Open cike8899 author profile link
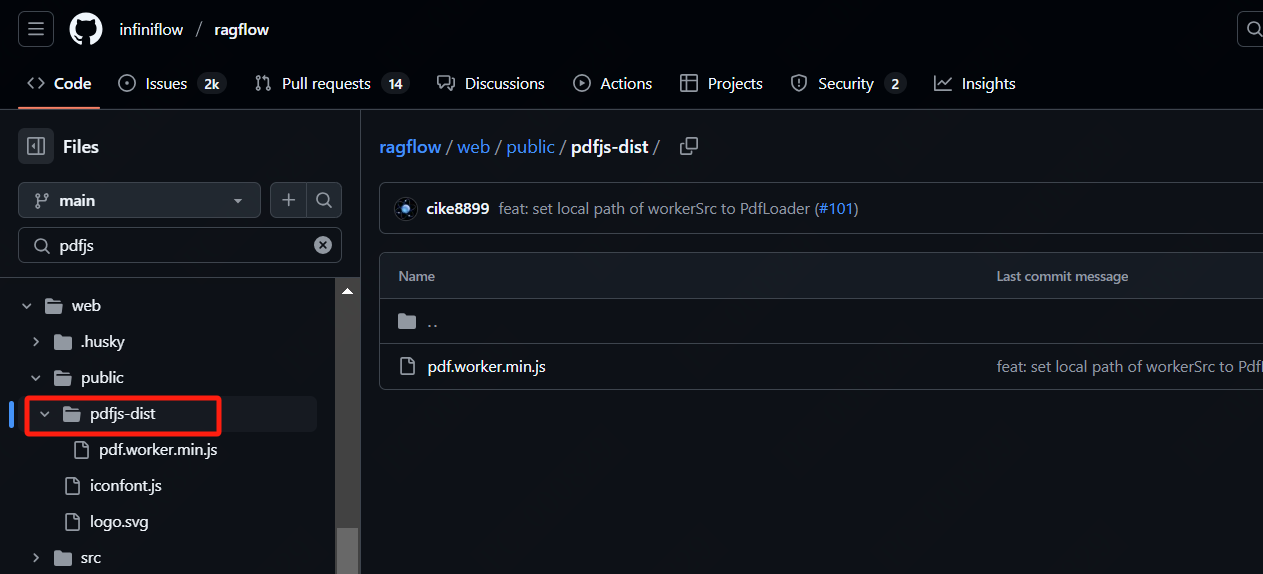Screen dimensions: 1263x574 pyautogui.click(x=458, y=209)
